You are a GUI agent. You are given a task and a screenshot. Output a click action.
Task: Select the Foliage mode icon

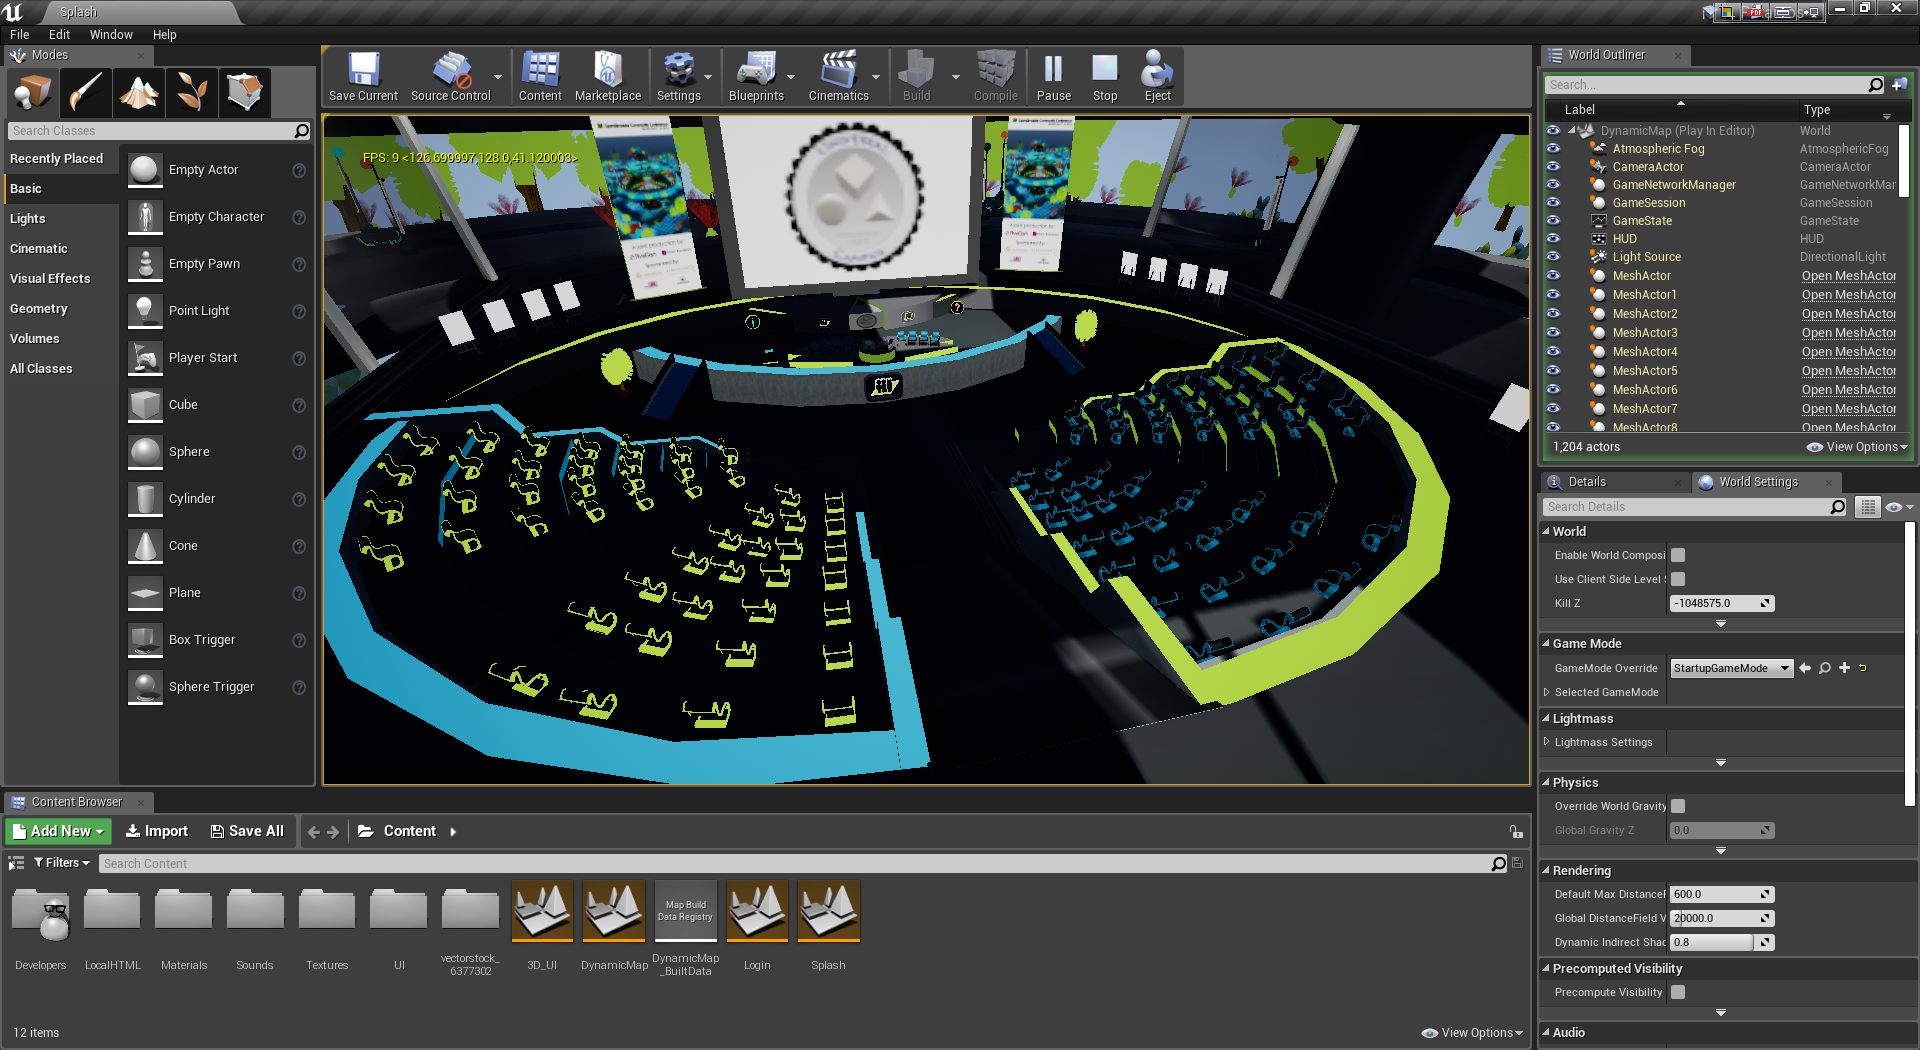click(x=192, y=93)
